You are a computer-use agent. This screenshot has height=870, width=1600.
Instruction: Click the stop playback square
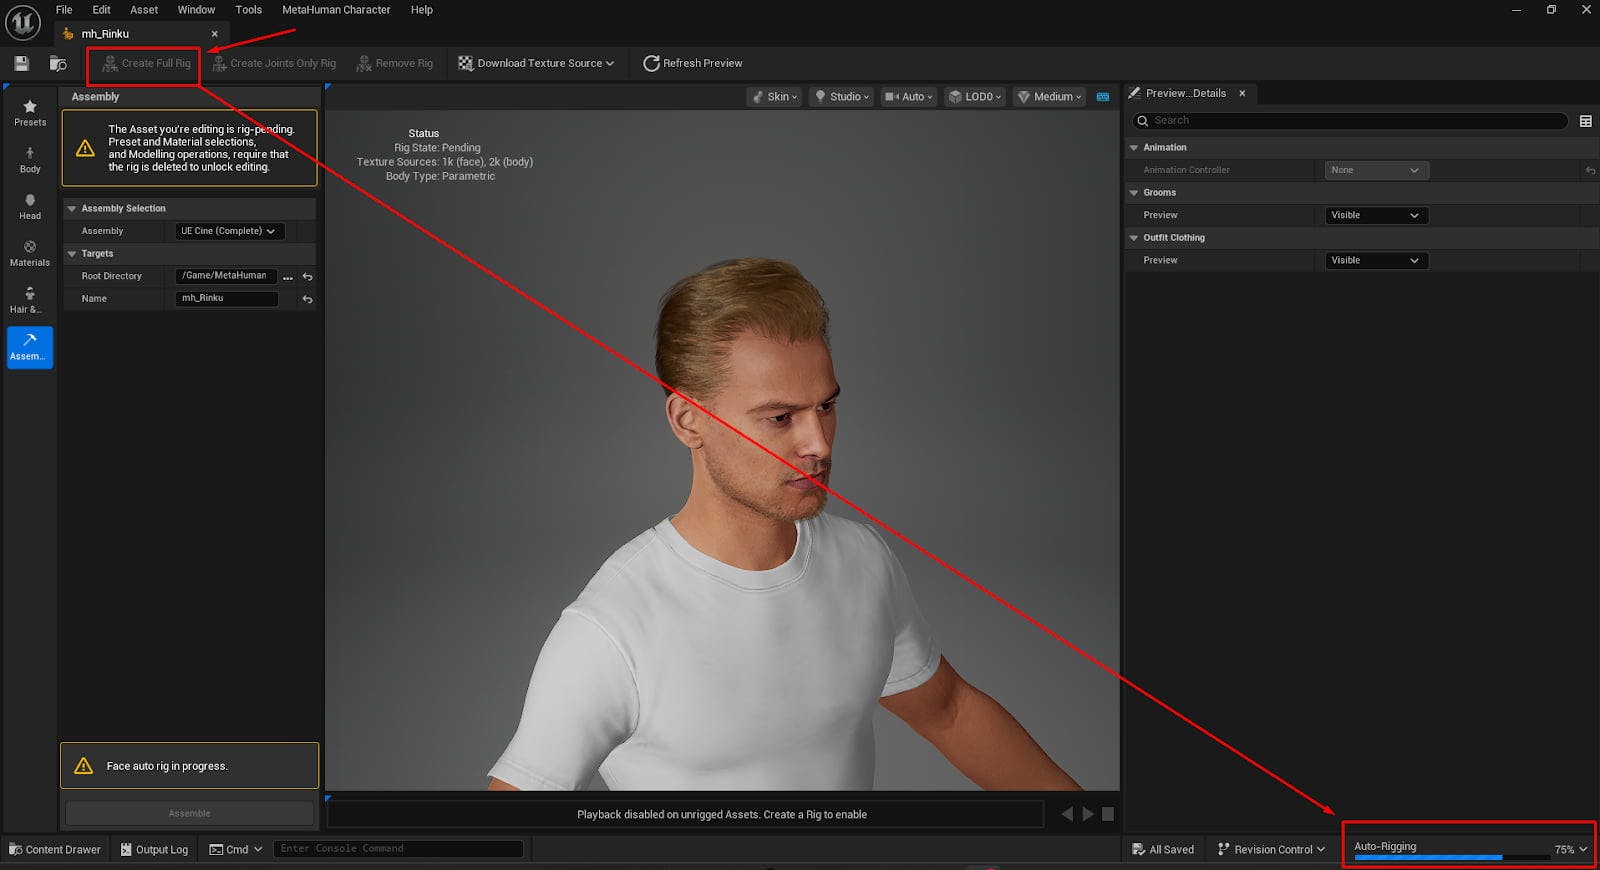click(1108, 814)
